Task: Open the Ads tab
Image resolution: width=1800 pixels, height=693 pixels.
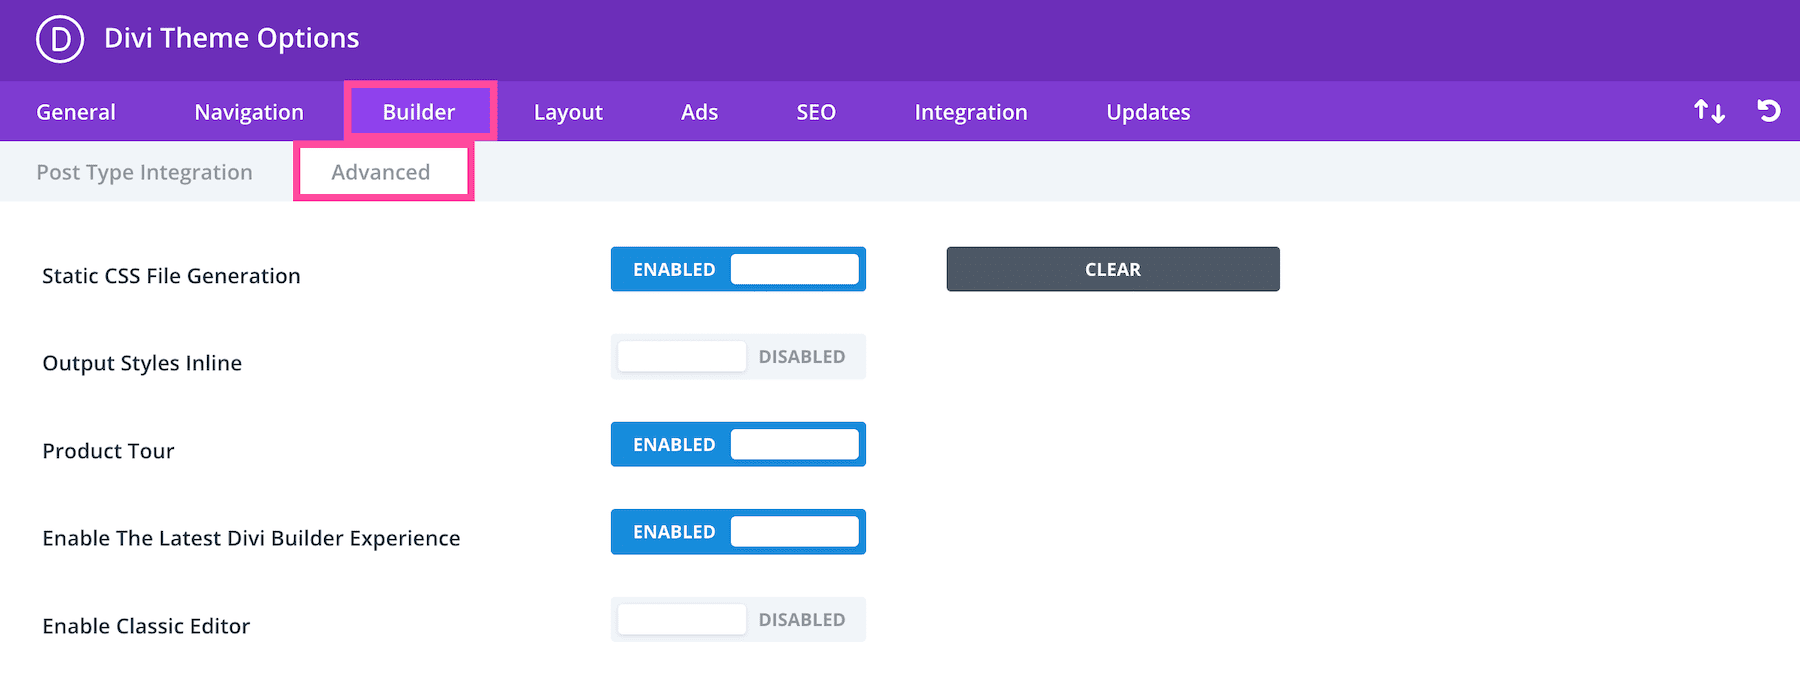Action: [699, 112]
